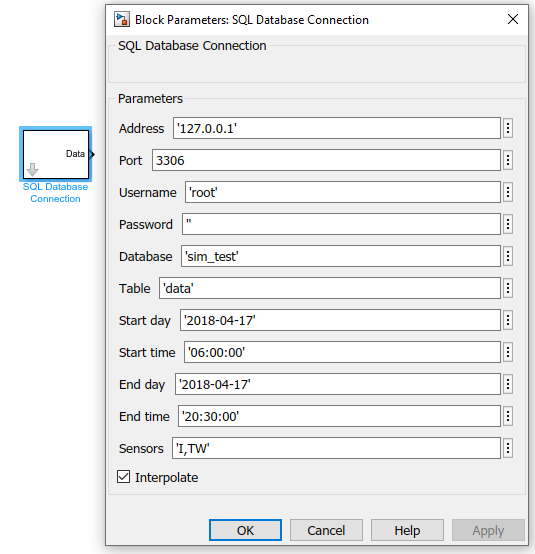Open the Sensors field's three-dot options menu

tap(508, 448)
